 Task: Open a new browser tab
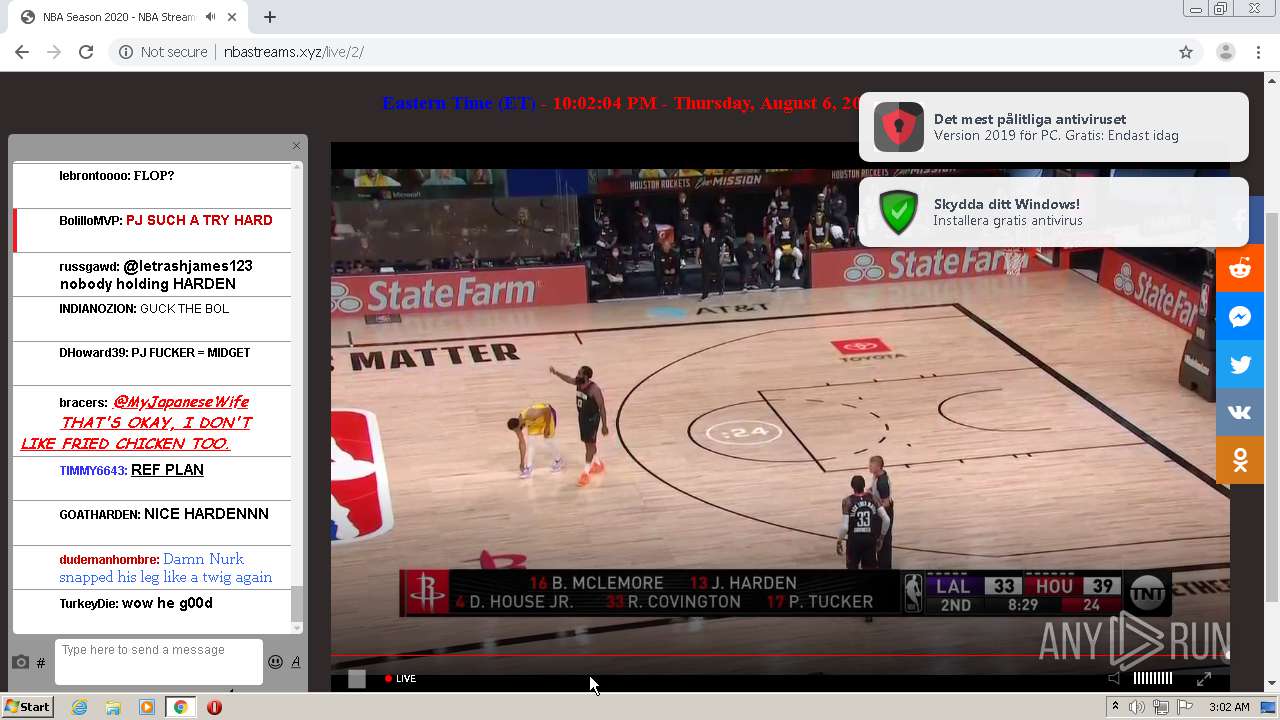269,17
